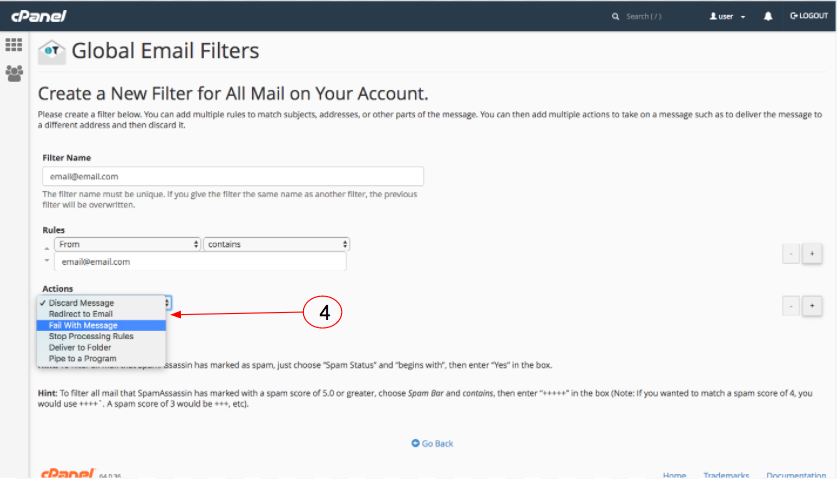Screen dimensions: 837x479
Task: Click the footer cPanel logo
Action: [68, 473]
